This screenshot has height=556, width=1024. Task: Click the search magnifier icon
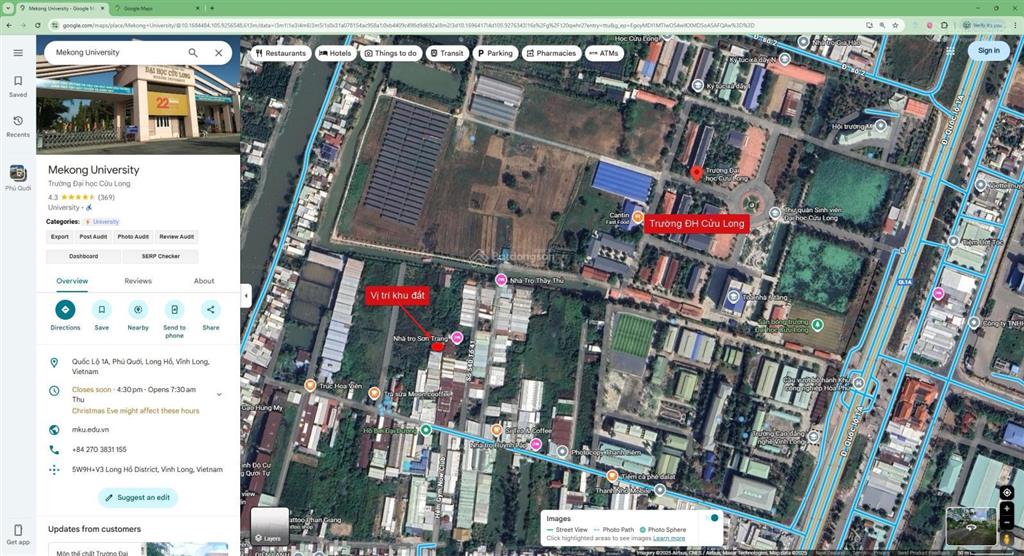click(193, 52)
